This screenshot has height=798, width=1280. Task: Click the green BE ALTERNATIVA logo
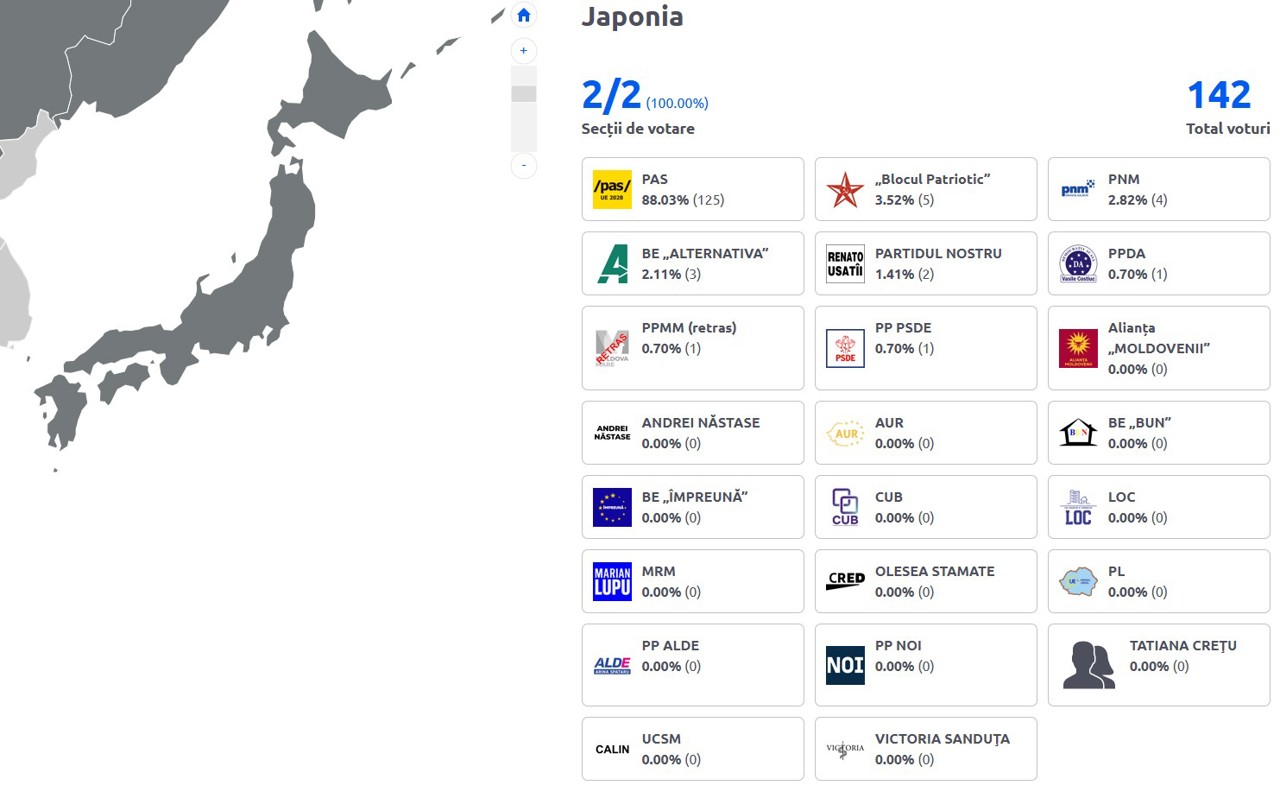612,264
